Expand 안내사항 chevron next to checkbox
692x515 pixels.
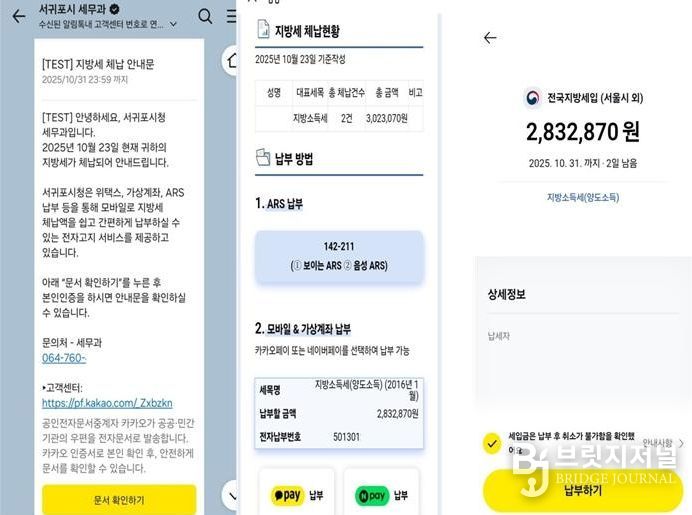(x=681, y=443)
